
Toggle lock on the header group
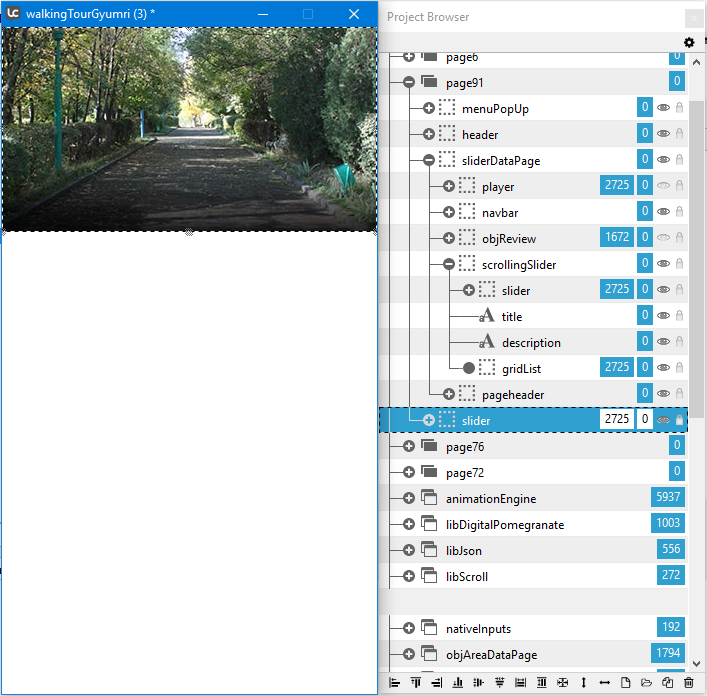[x=679, y=134]
